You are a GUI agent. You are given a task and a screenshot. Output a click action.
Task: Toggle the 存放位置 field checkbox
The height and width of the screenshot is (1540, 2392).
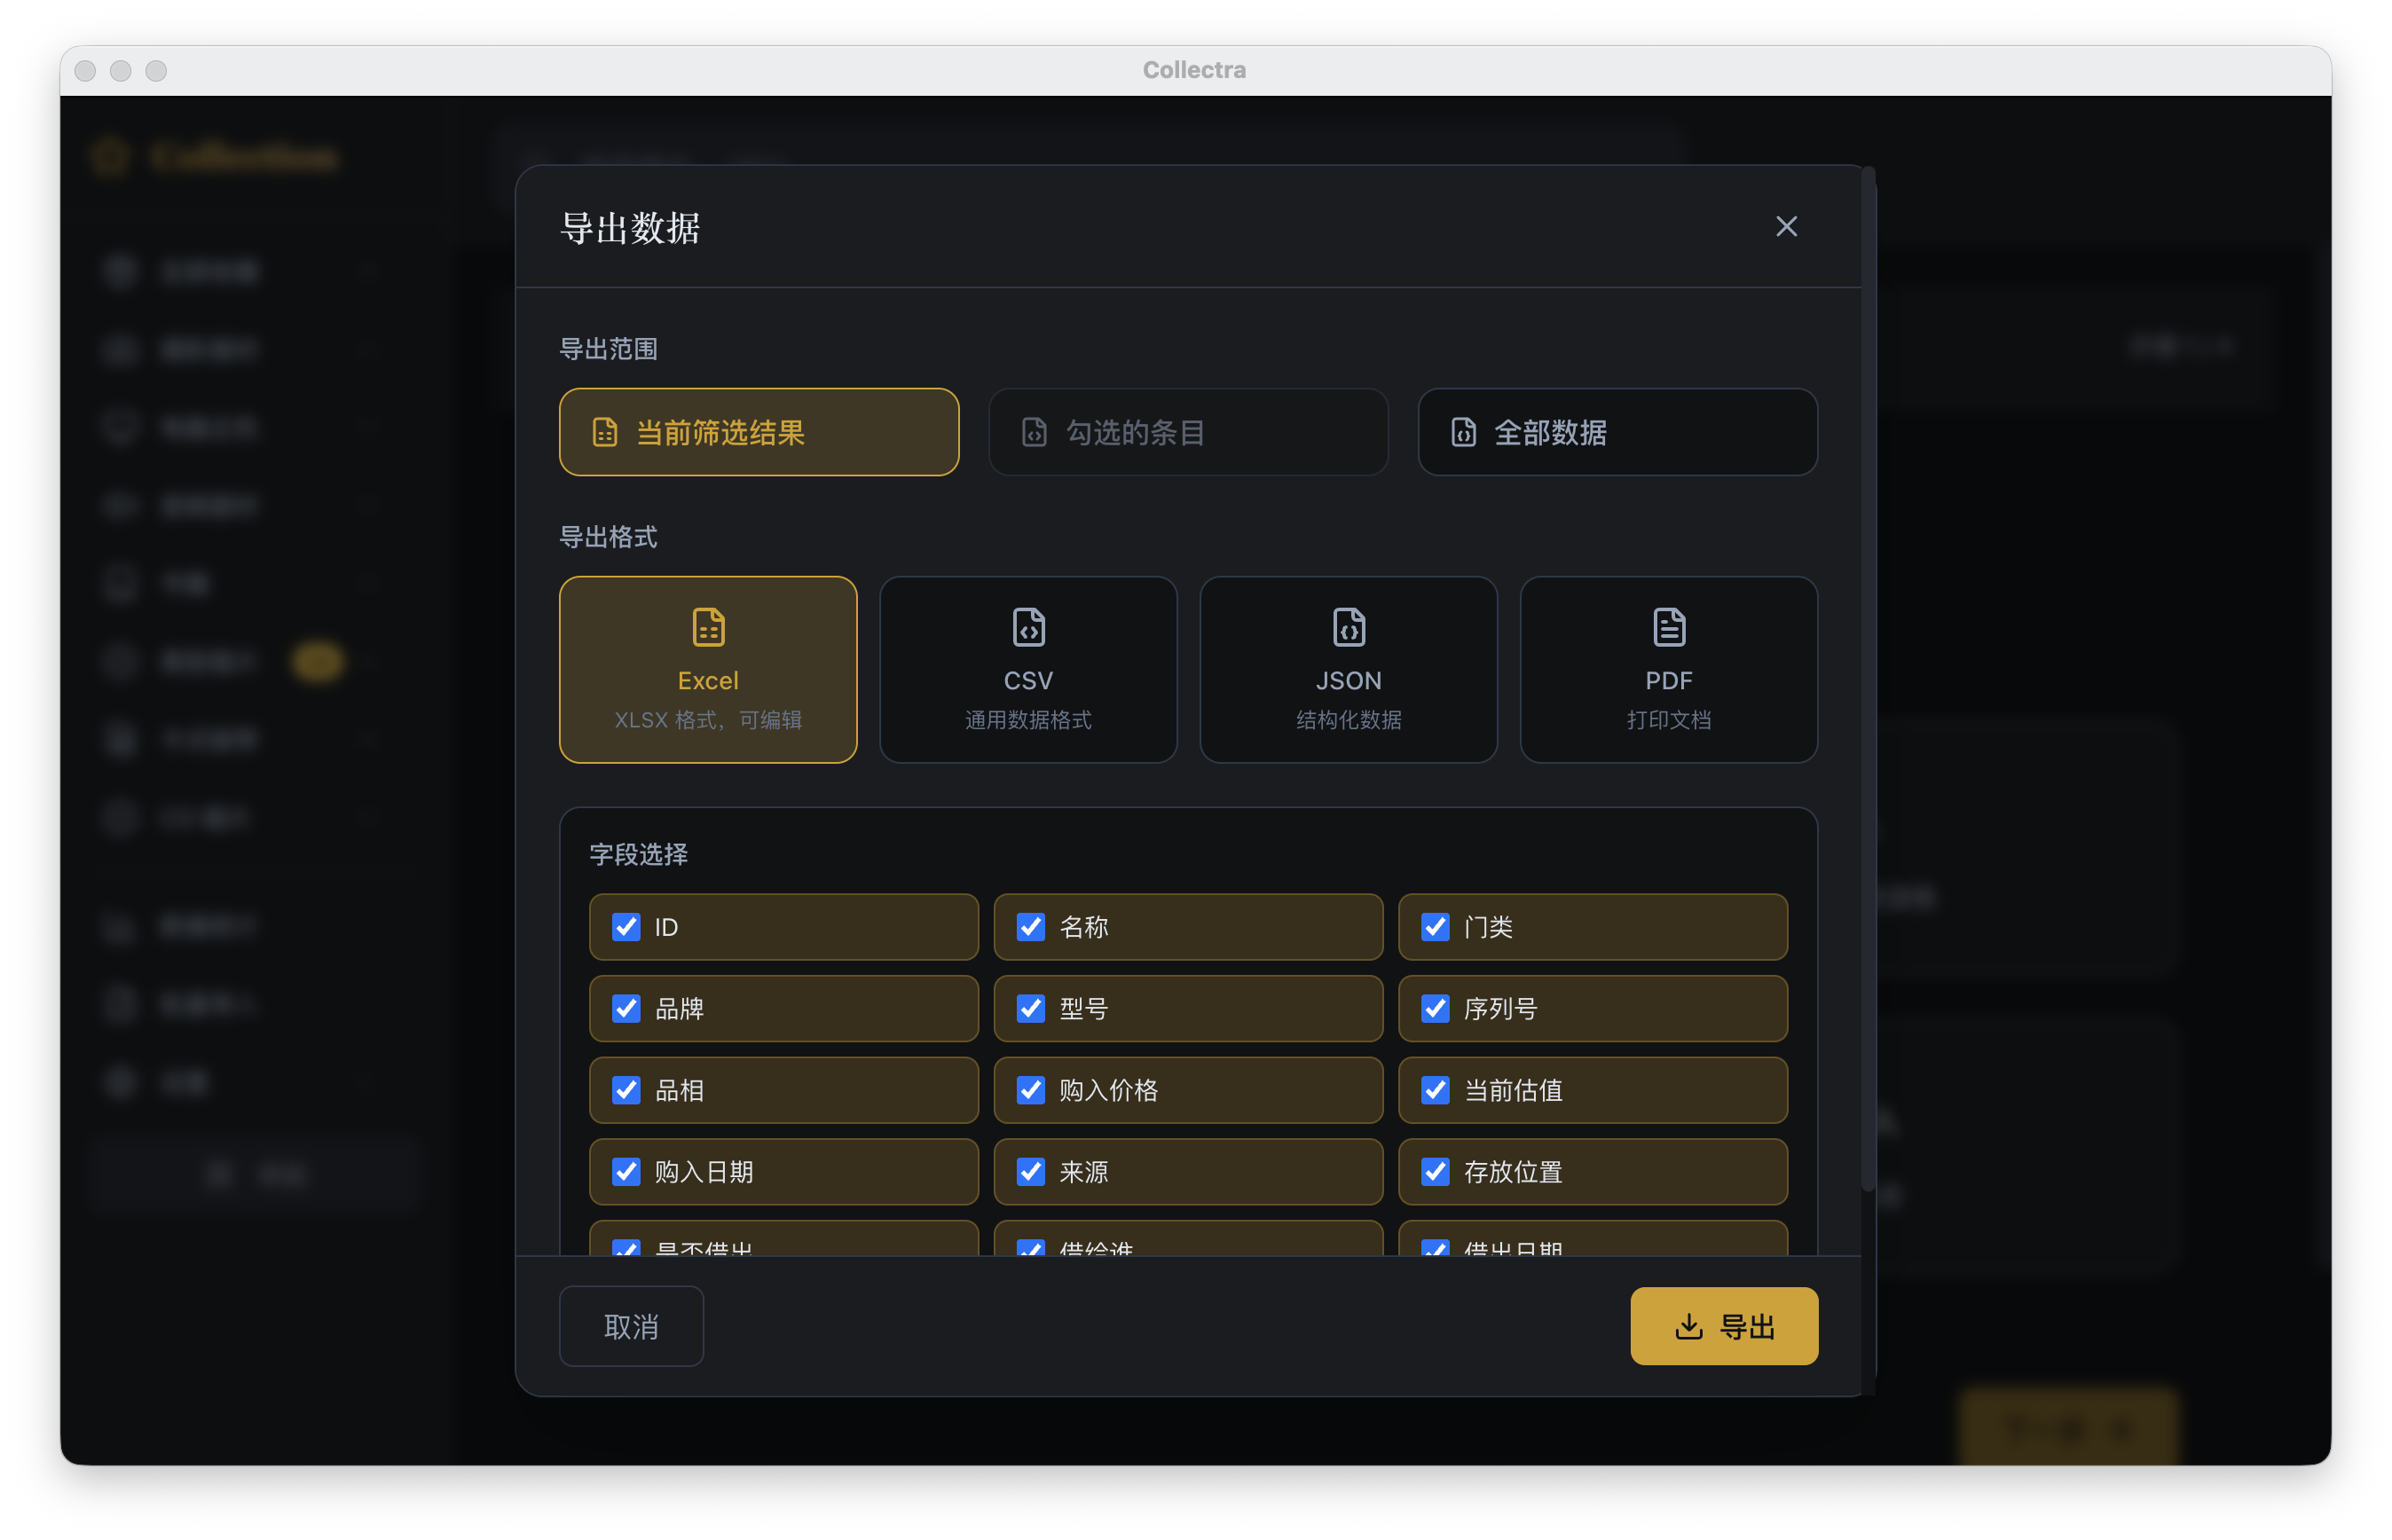tap(1435, 1171)
